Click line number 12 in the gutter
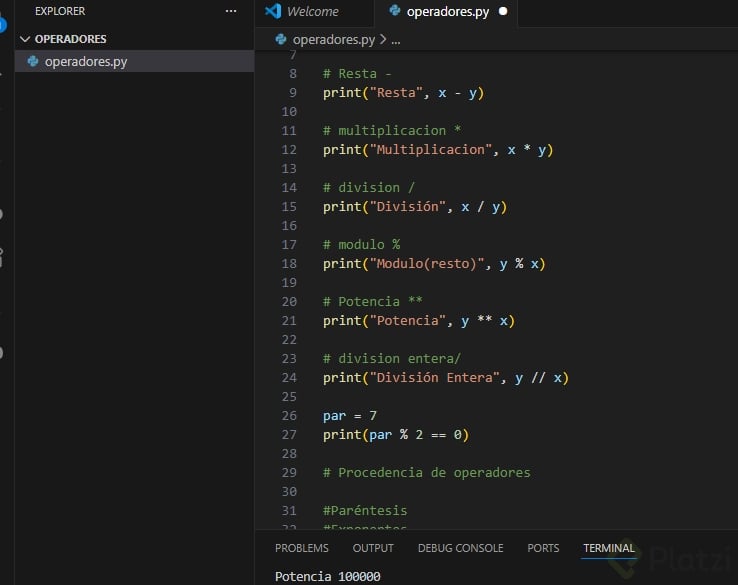This screenshot has width=738, height=585. coord(289,150)
